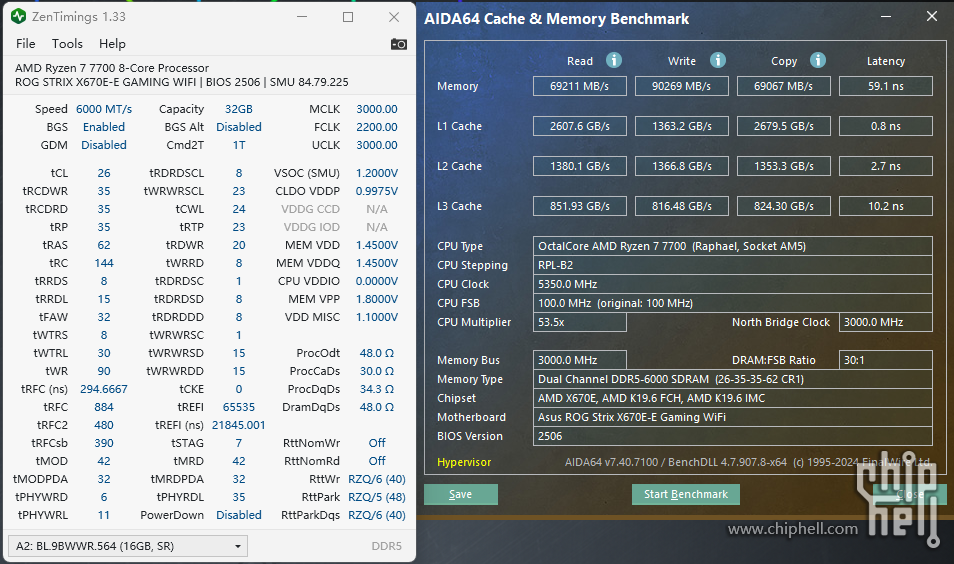
Task: Click the Memory Type DDR5-6000 SDRAM field
Action: click(x=733, y=379)
